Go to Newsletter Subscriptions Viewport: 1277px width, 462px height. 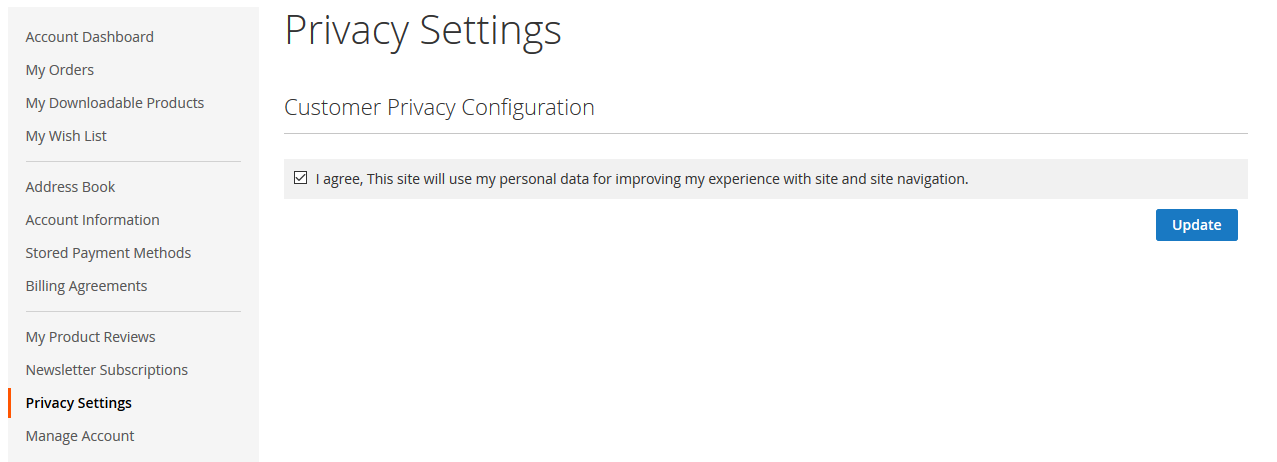pyautogui.click(x=107, y=370)
